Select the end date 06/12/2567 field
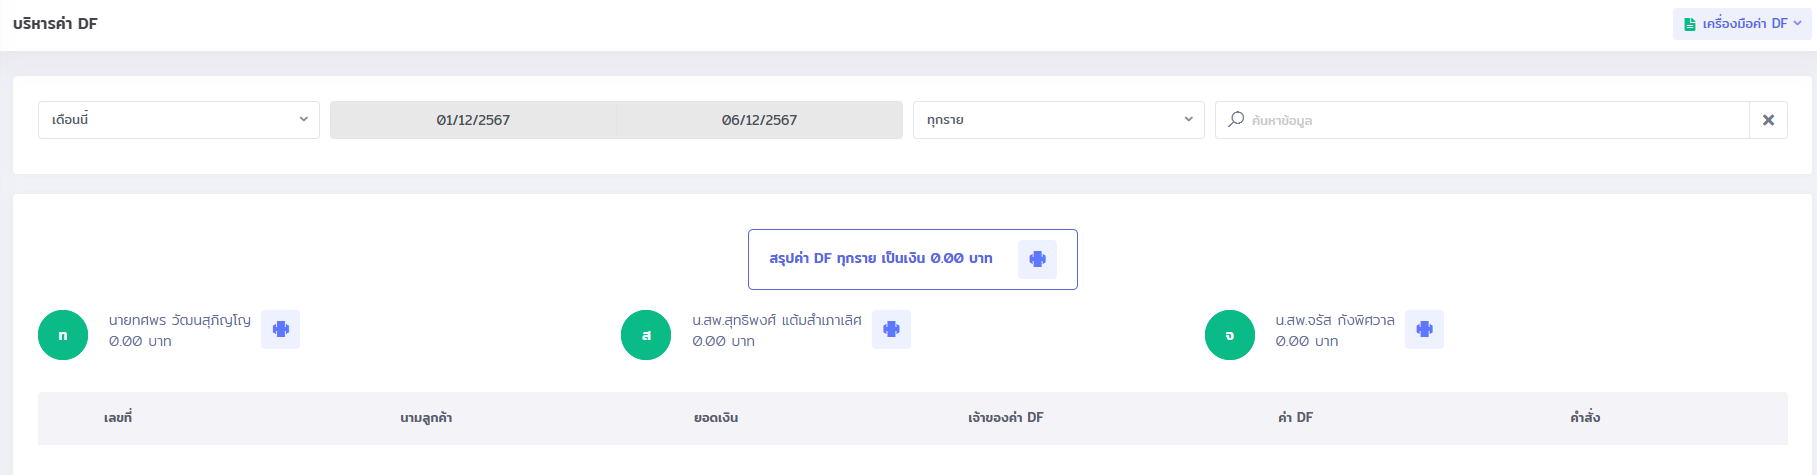Screen dimensions: 1817x475 (x=759, y=120)
